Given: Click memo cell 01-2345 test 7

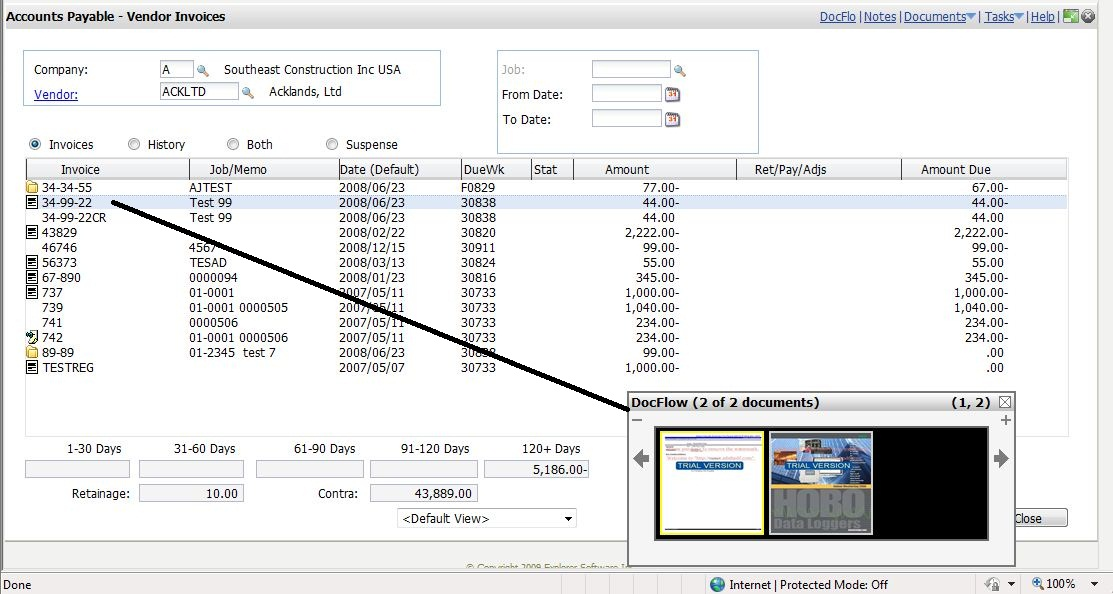Looking at the screenshot, I should click(232, 352).
